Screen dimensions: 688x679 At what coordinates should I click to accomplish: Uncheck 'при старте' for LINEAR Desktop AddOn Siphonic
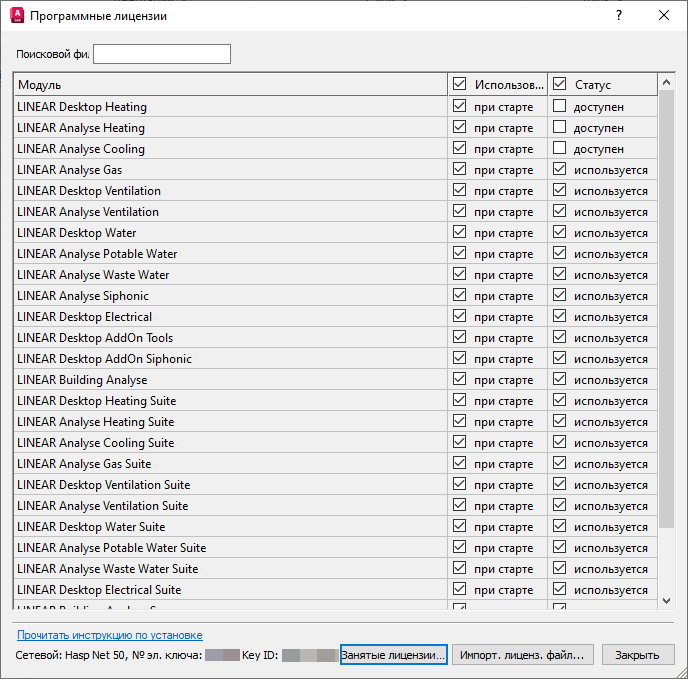pos(459,358)
